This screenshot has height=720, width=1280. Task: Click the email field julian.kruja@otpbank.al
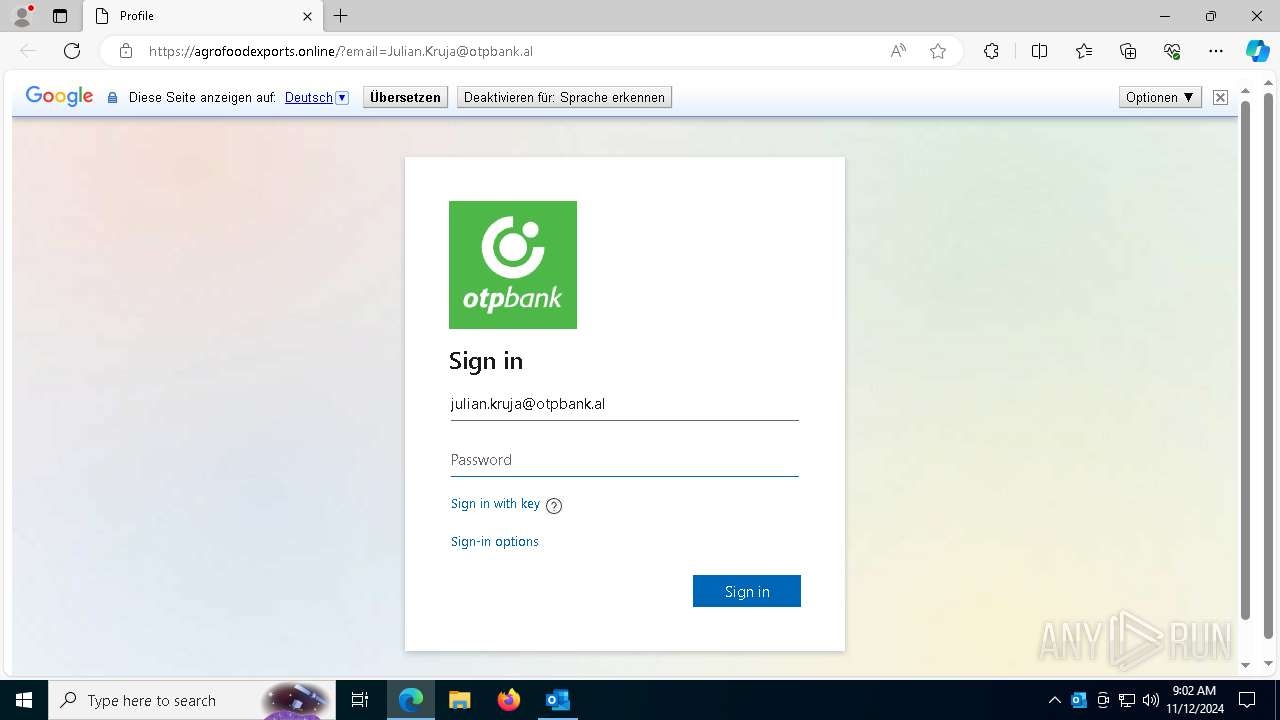click(624, 404)
